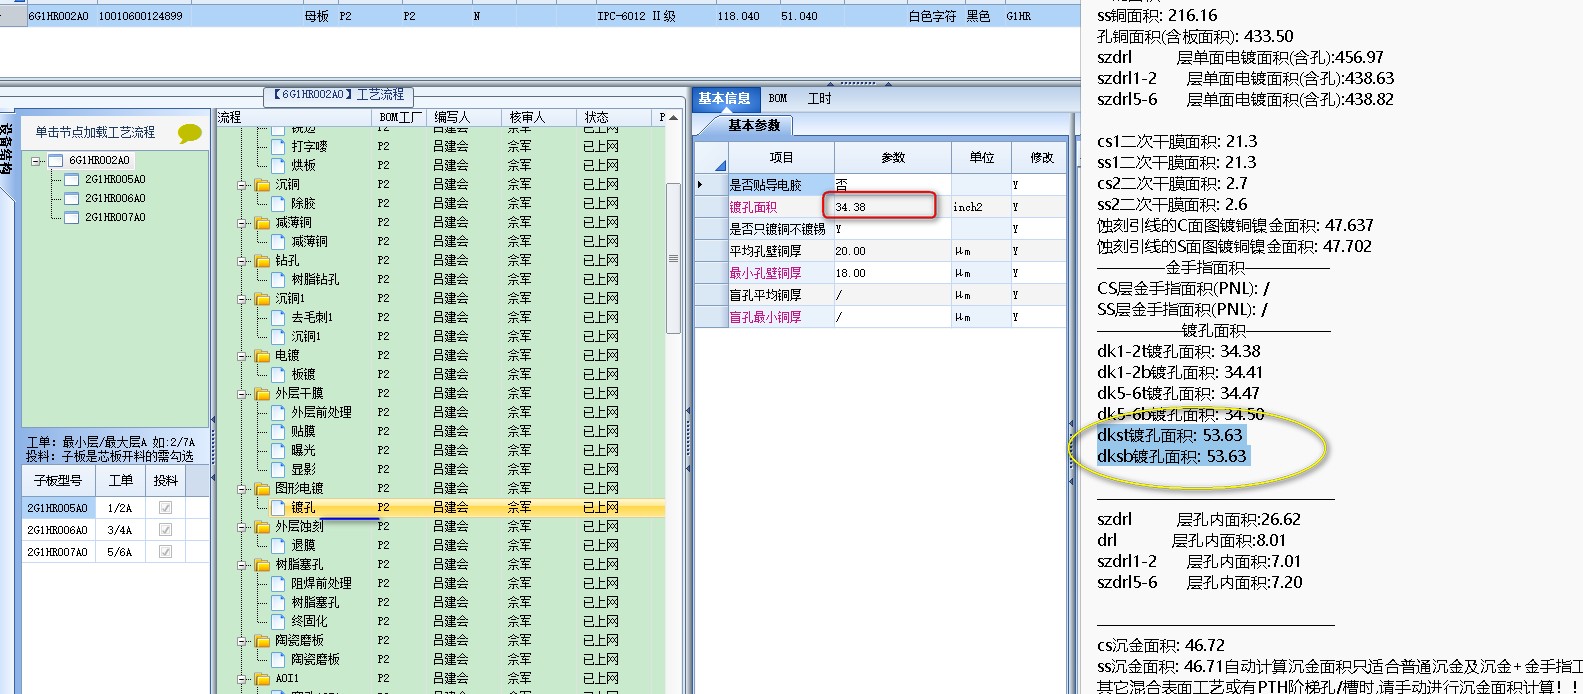Screen dimensions: 1583x694
Task: Click the document icon beside 外层前处理
Action: 278,412
